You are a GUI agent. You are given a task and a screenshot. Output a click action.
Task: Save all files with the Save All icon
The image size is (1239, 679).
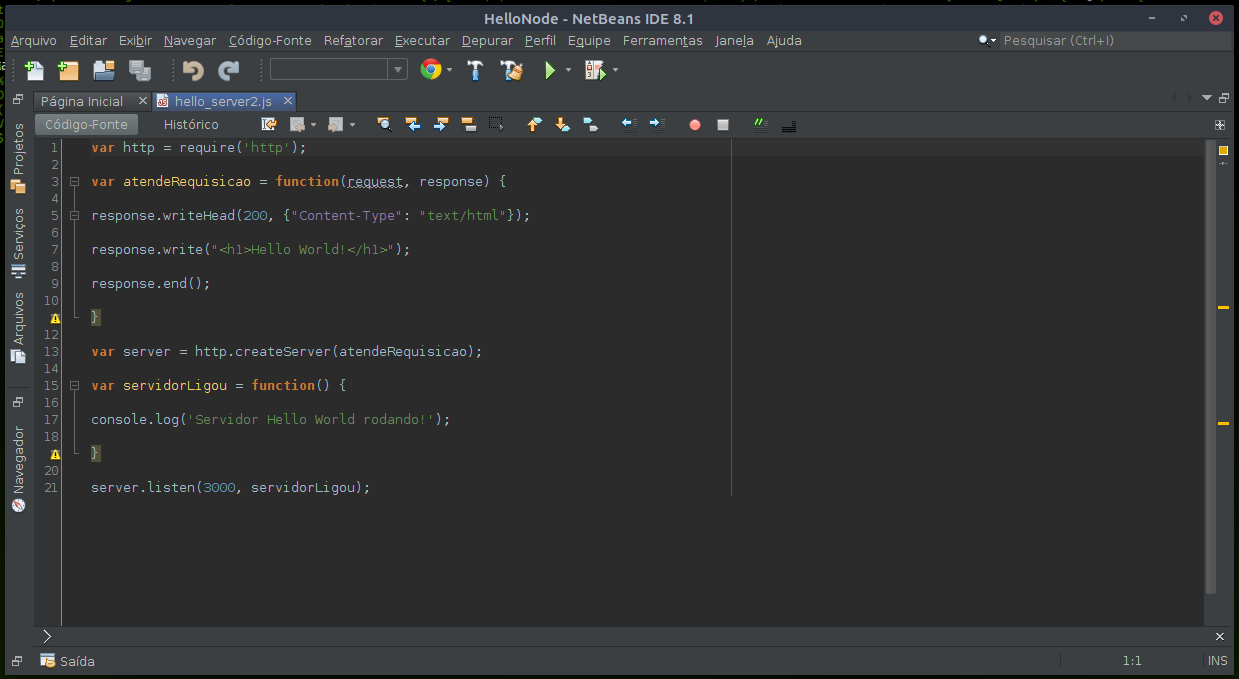coord(140,69)
